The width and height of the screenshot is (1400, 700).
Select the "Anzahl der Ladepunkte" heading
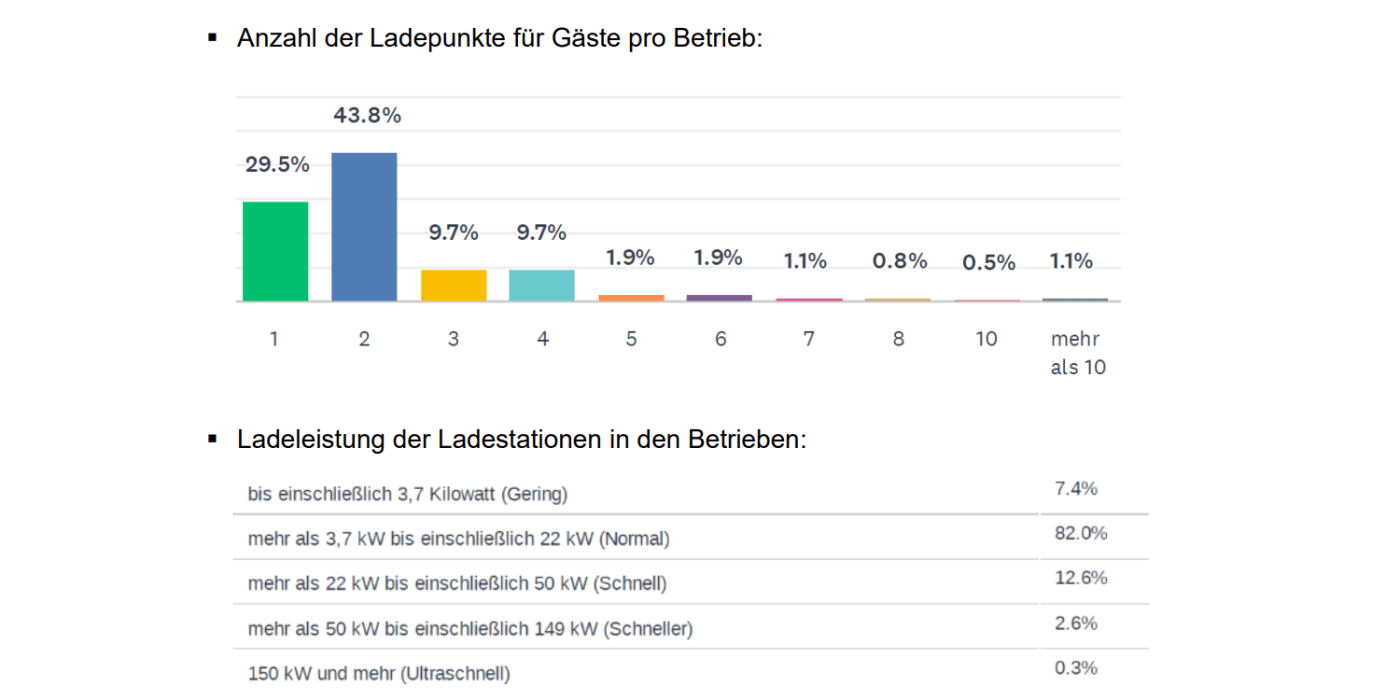[x=499, y=39]
